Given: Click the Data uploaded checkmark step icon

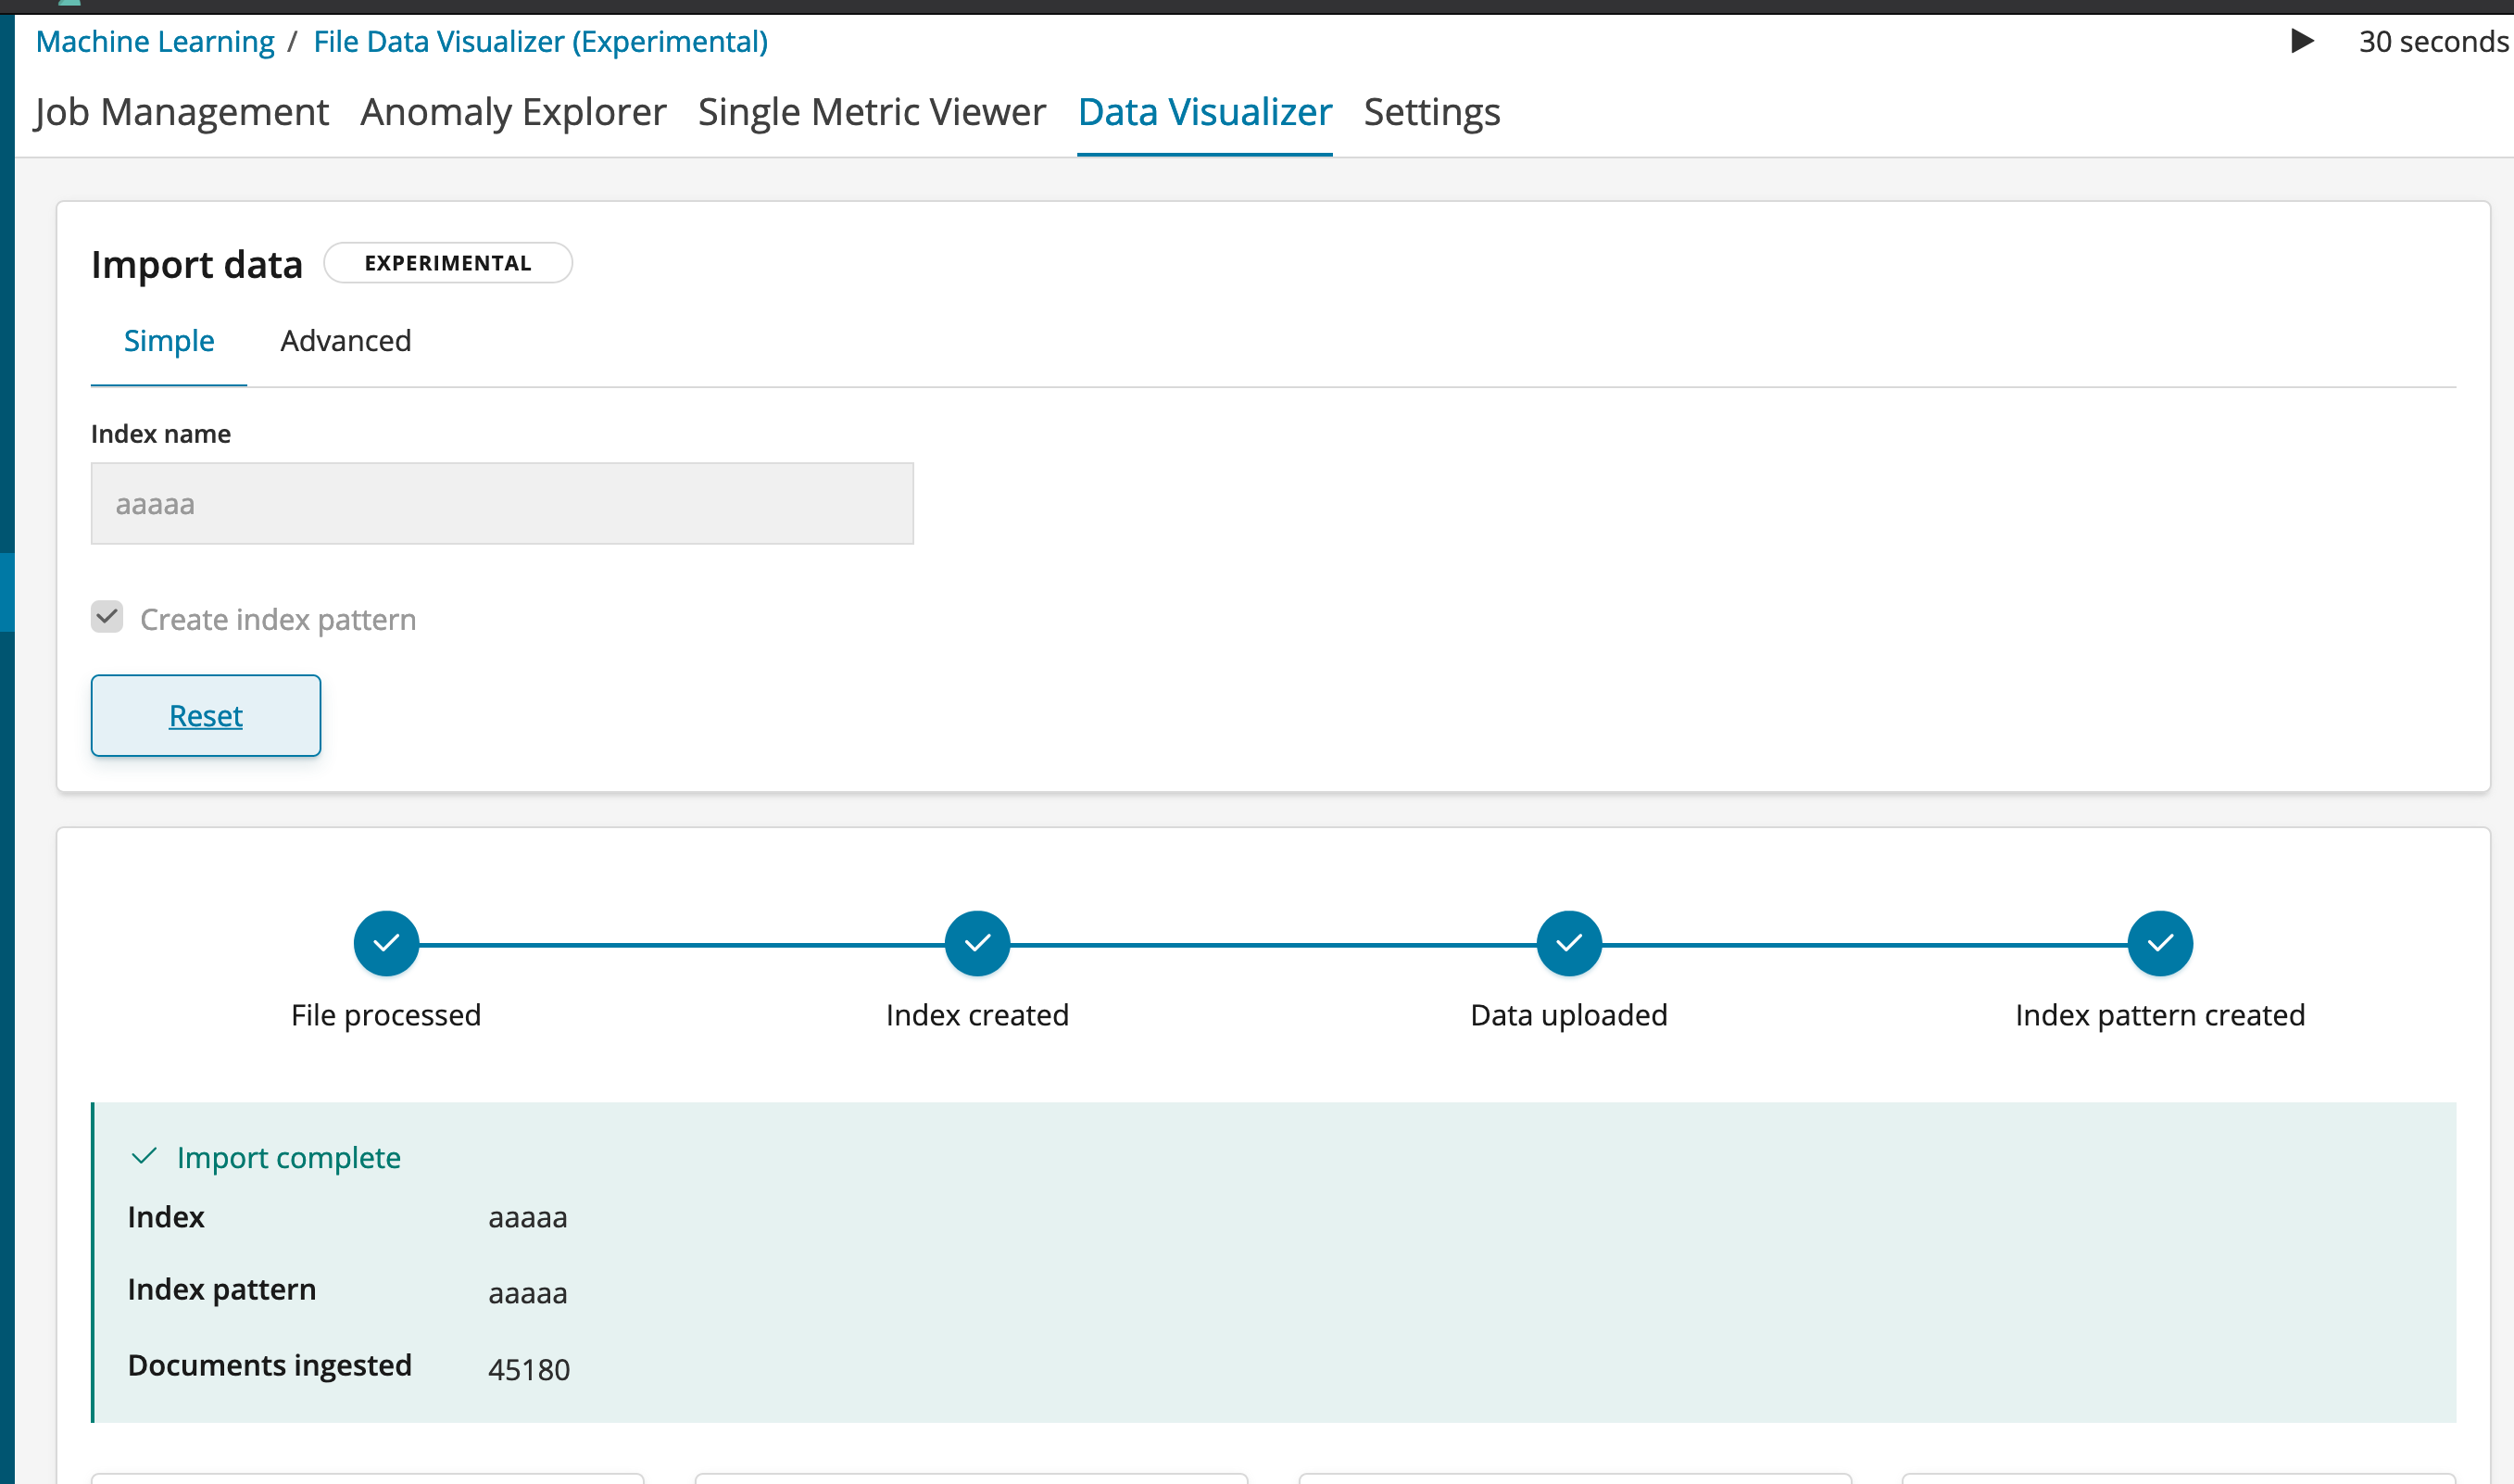Looking at the screenshot, I should (x=1568, y=943).
